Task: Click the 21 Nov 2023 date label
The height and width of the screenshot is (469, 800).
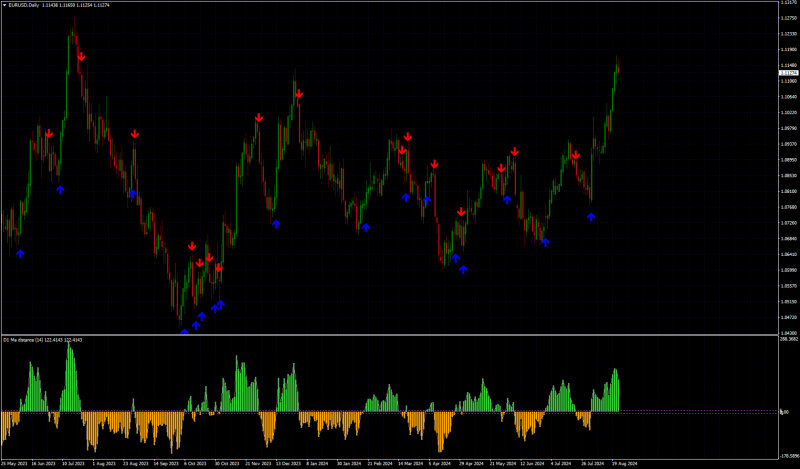Action: pyautogui.click(x=257, y=464)
